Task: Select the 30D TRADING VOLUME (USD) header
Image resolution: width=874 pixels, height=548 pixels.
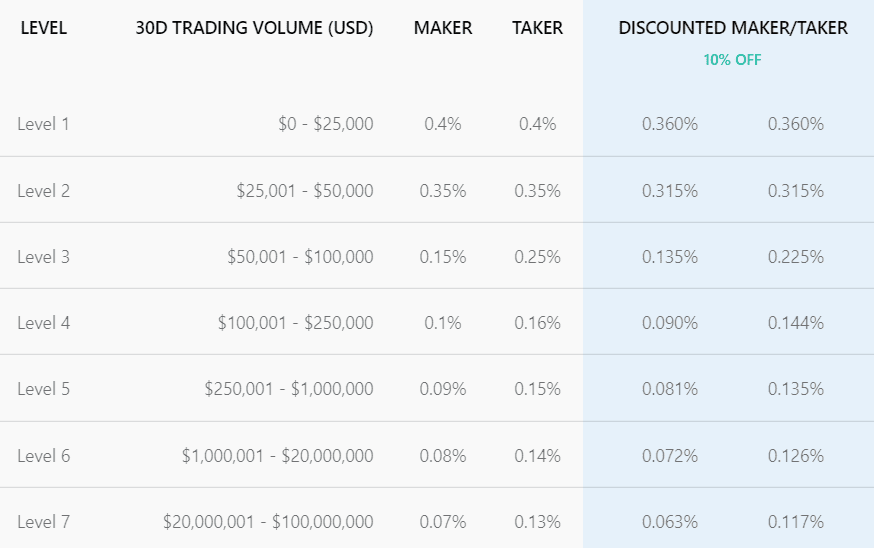Action: (x=254, y=28)
